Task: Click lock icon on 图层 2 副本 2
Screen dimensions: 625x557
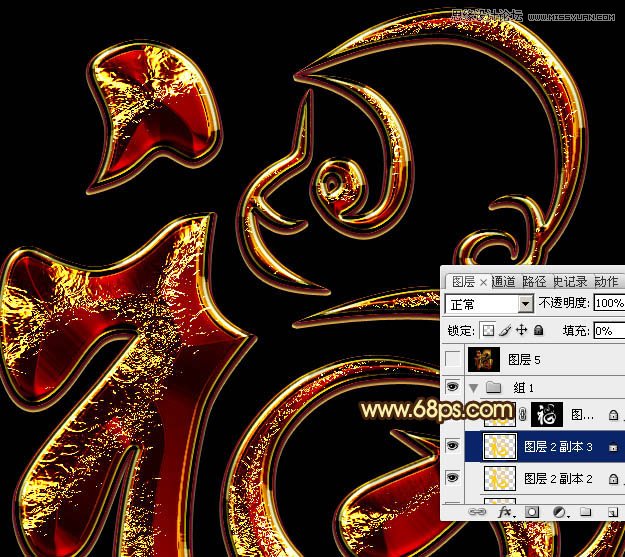Action: tap(613, 478)
